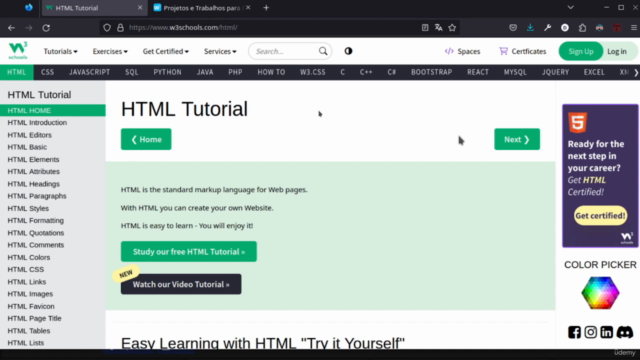Toggle dark mode contrast icon
The height and width of the screenshot is (360, 640).
pyautogui.click(x=348, y=51)
